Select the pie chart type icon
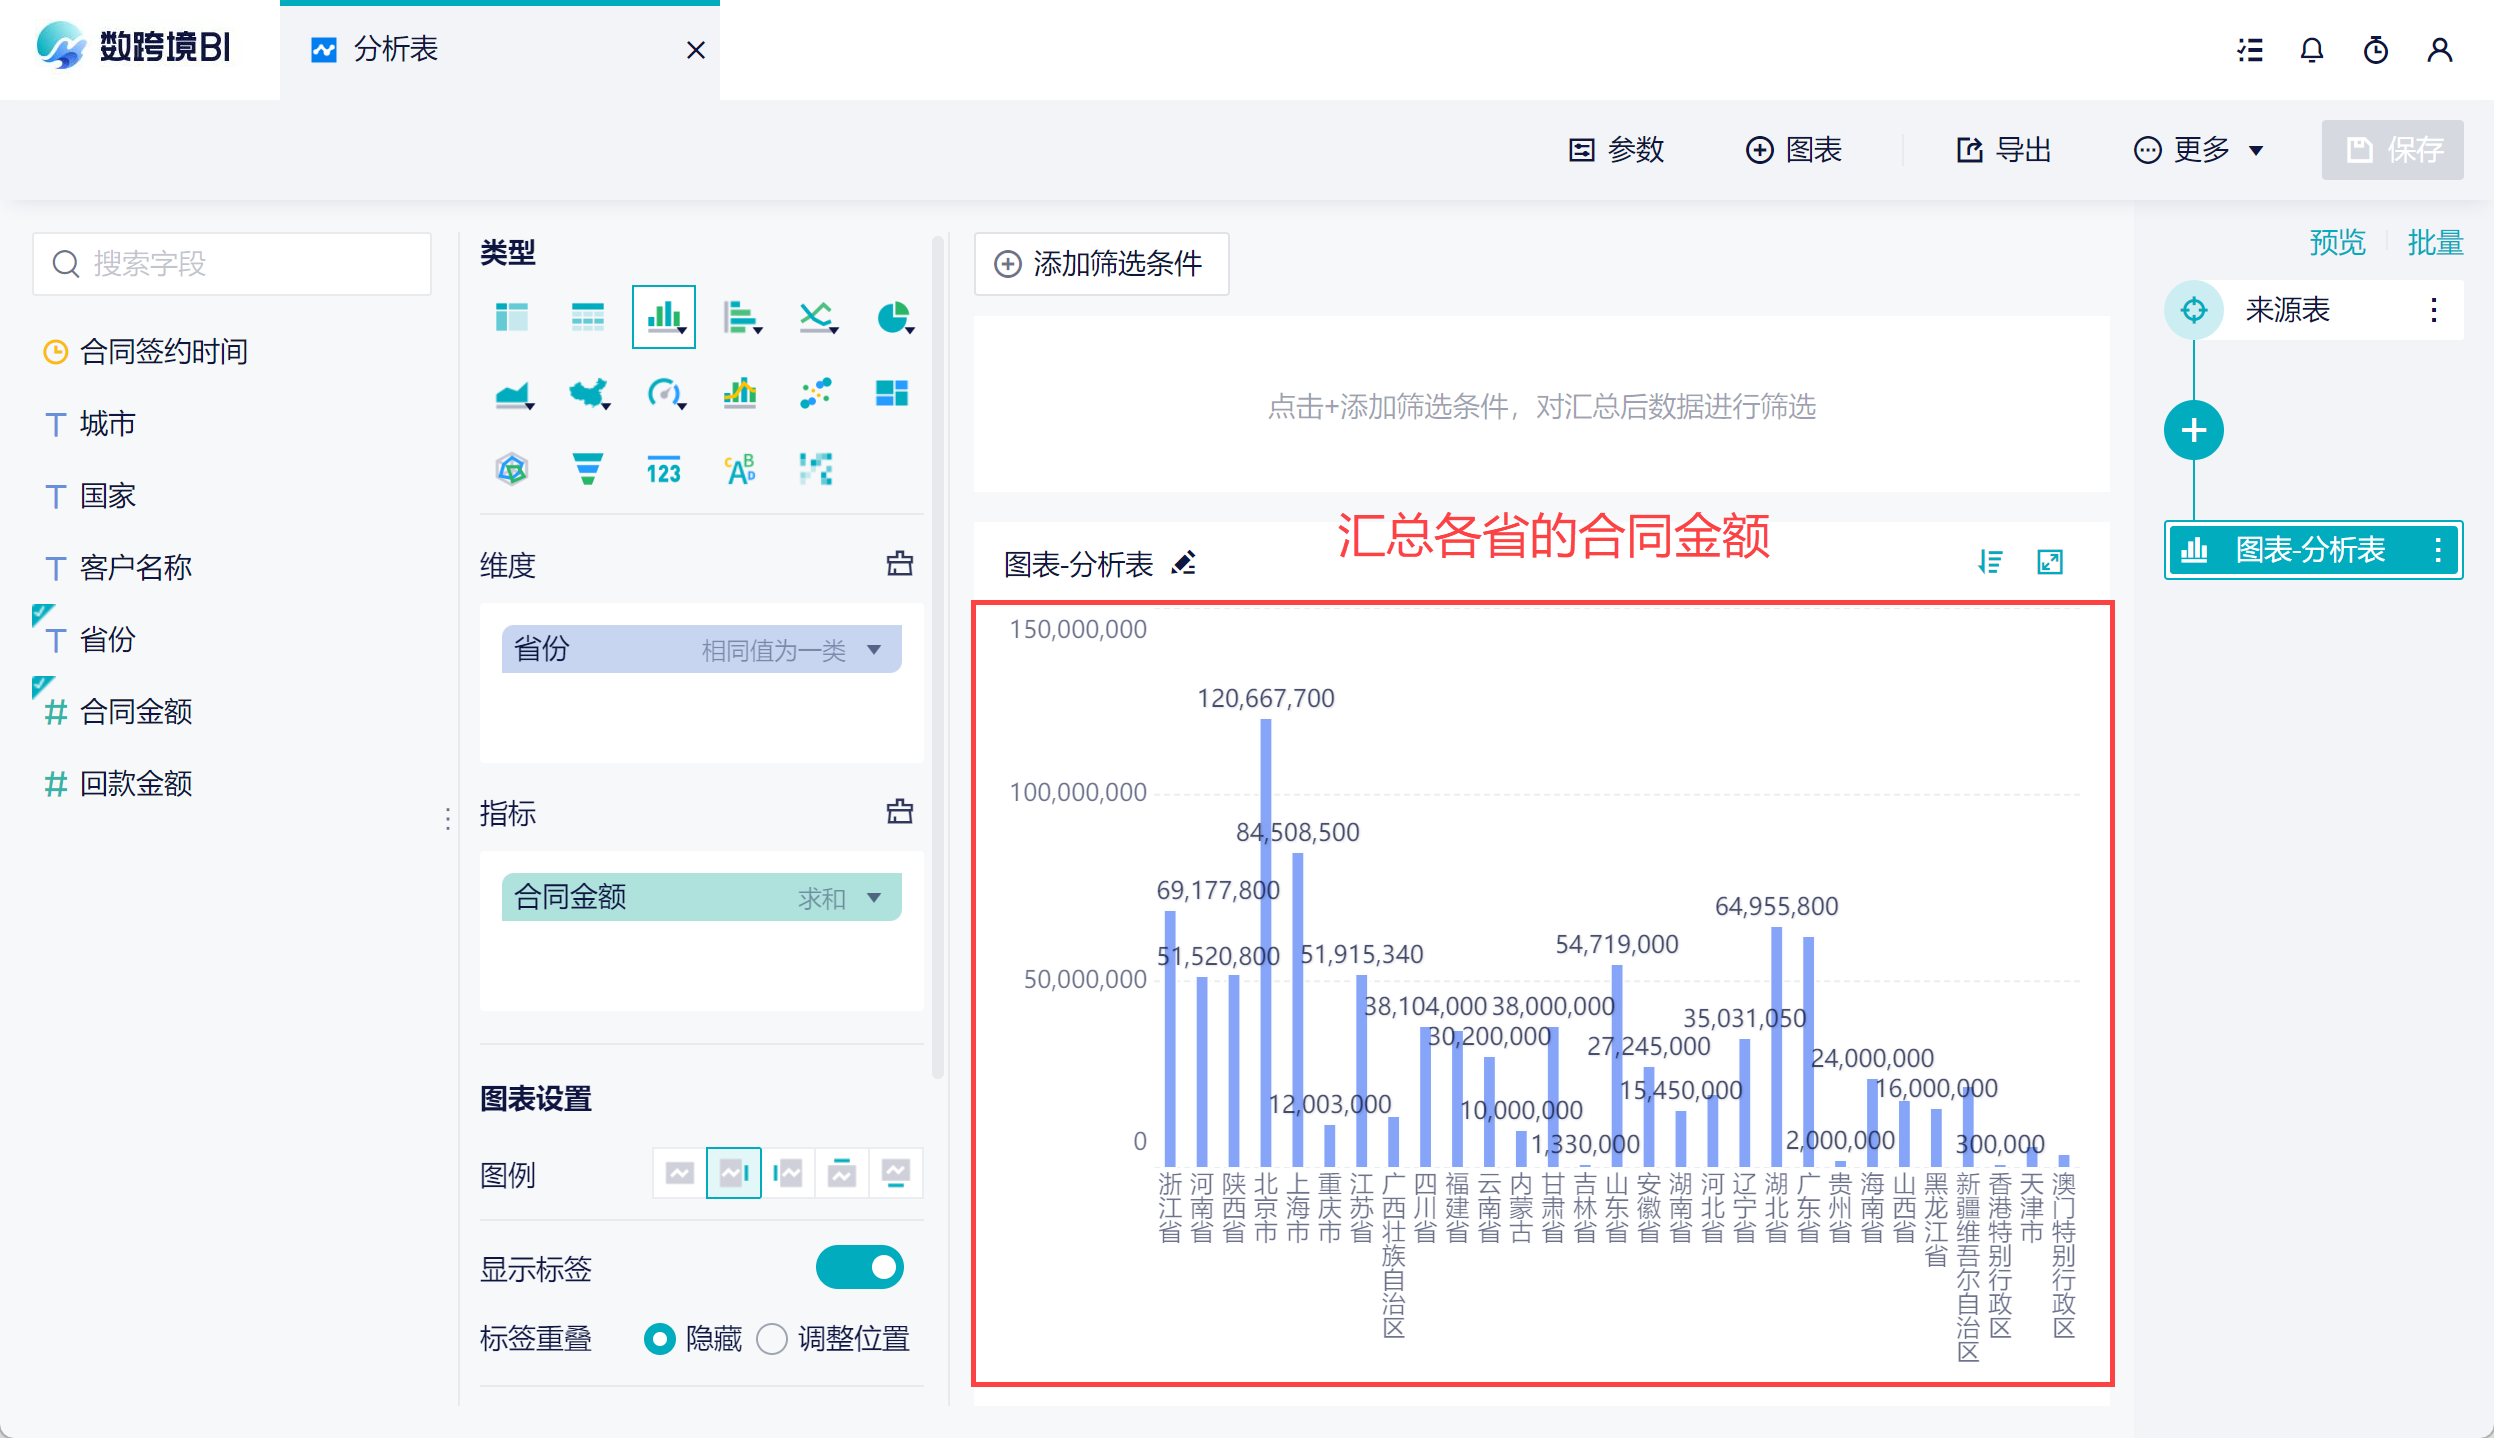2494x1438 pixels. coord(892,318)
